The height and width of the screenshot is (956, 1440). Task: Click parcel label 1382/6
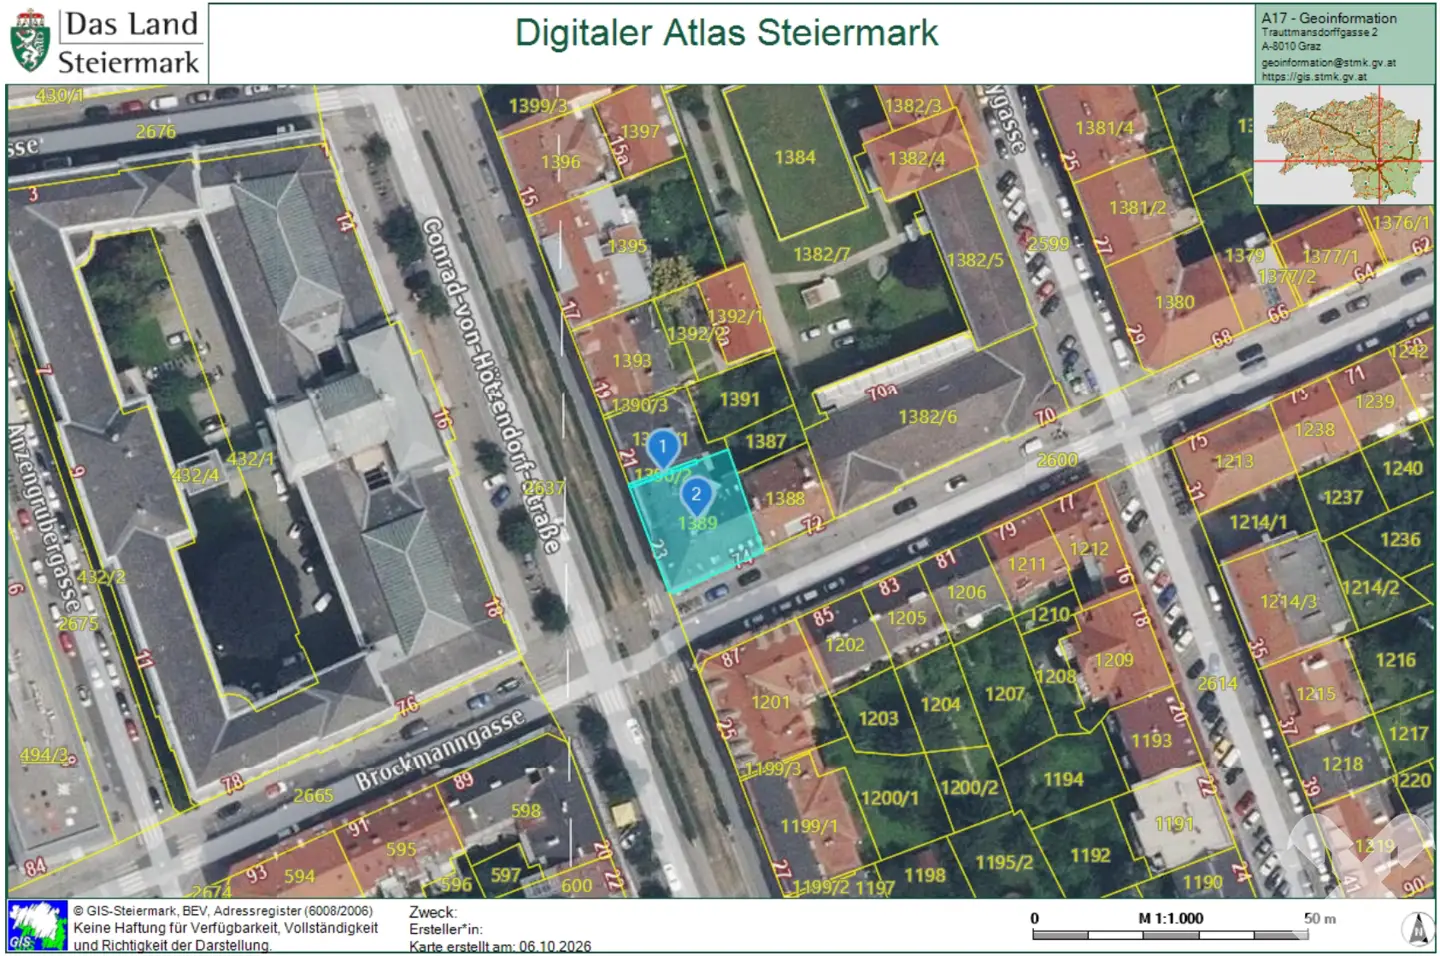click(x=927, y=416)
